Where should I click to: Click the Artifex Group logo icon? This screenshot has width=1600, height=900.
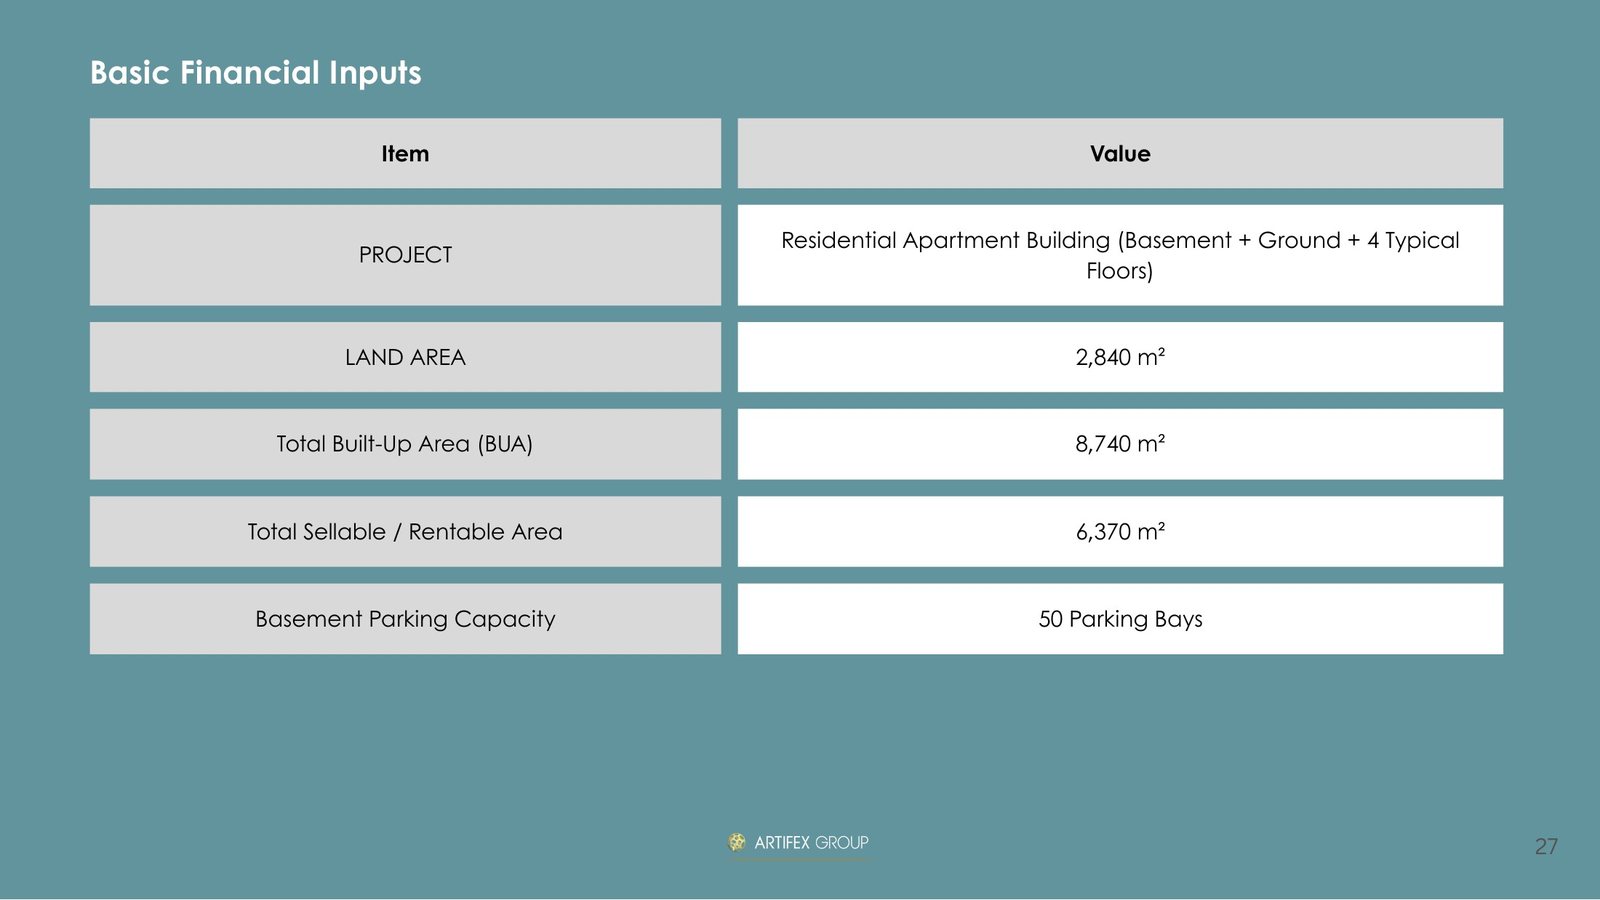[x=737, y=842]
